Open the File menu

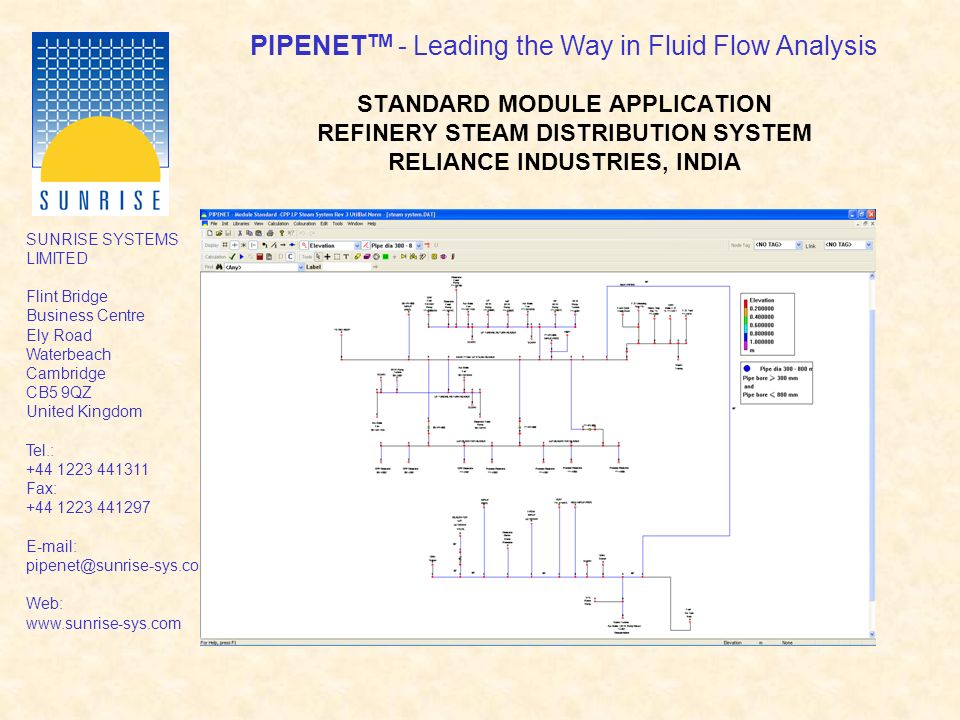214,223
